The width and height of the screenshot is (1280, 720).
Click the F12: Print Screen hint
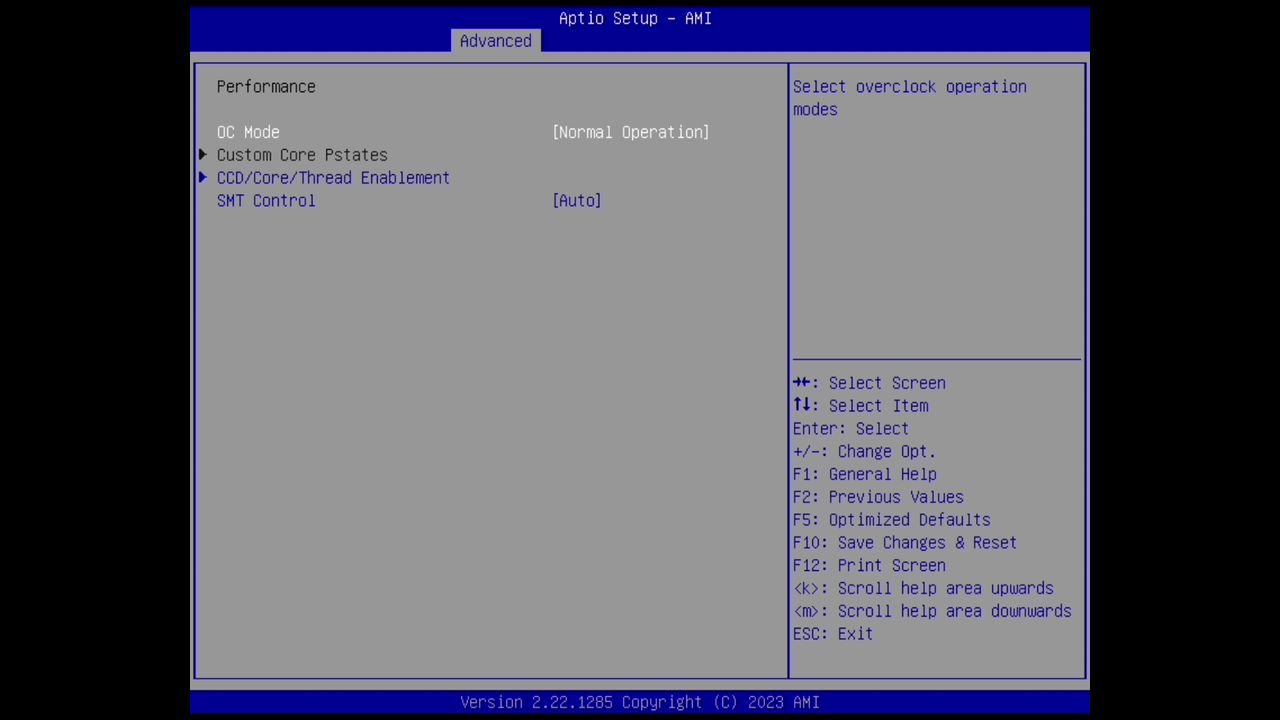coord(869,566)
